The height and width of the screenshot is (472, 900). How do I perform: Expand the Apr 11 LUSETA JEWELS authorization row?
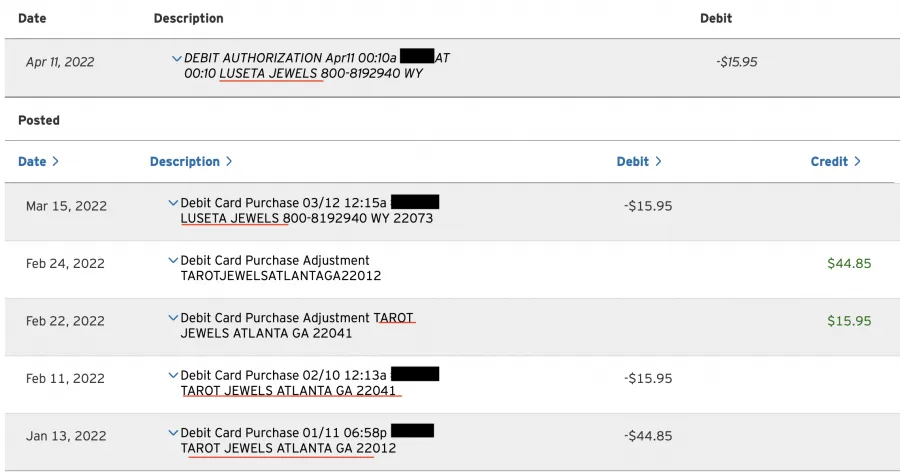176,59
